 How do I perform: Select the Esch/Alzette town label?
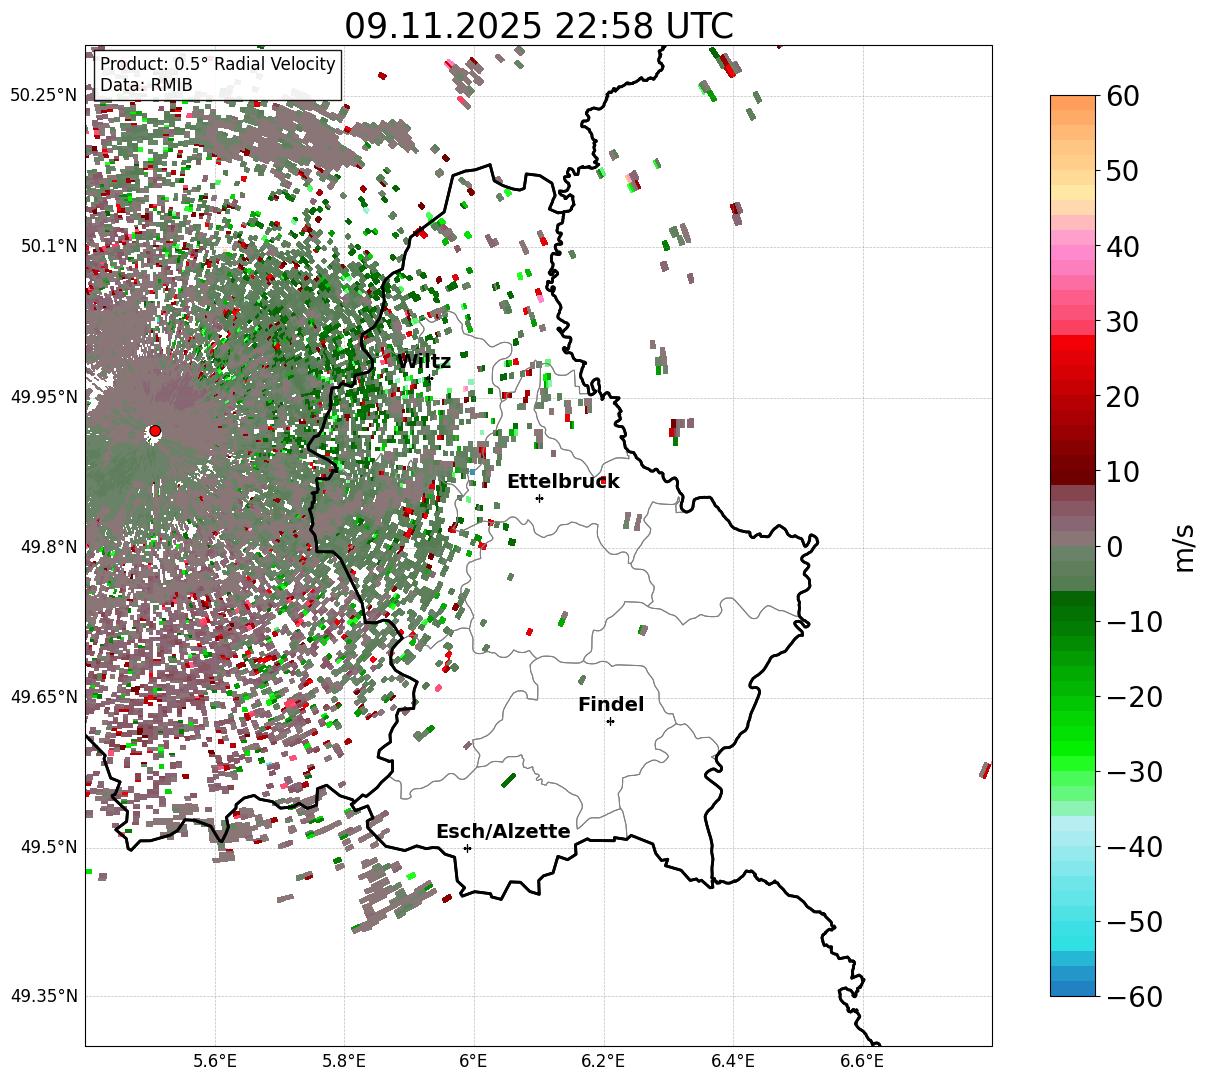(x=503, y=831)
